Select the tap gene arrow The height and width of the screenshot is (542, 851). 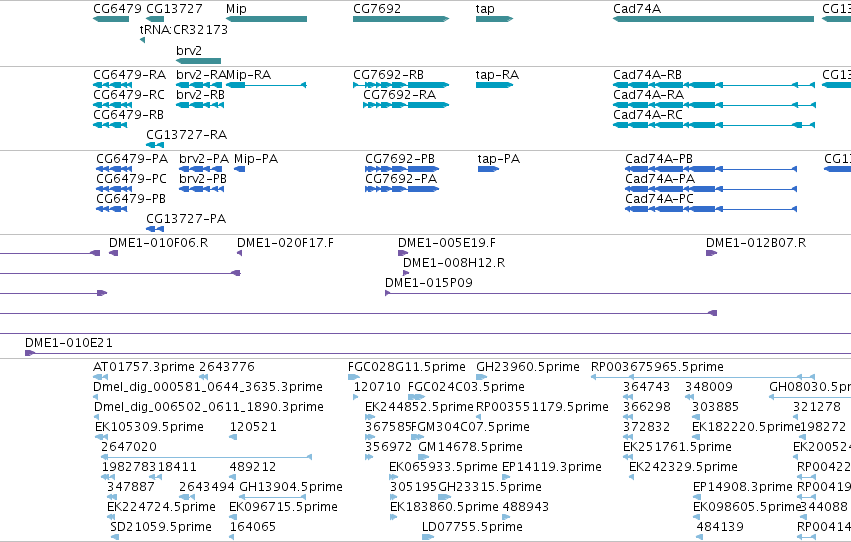click(x=494, y=19)
